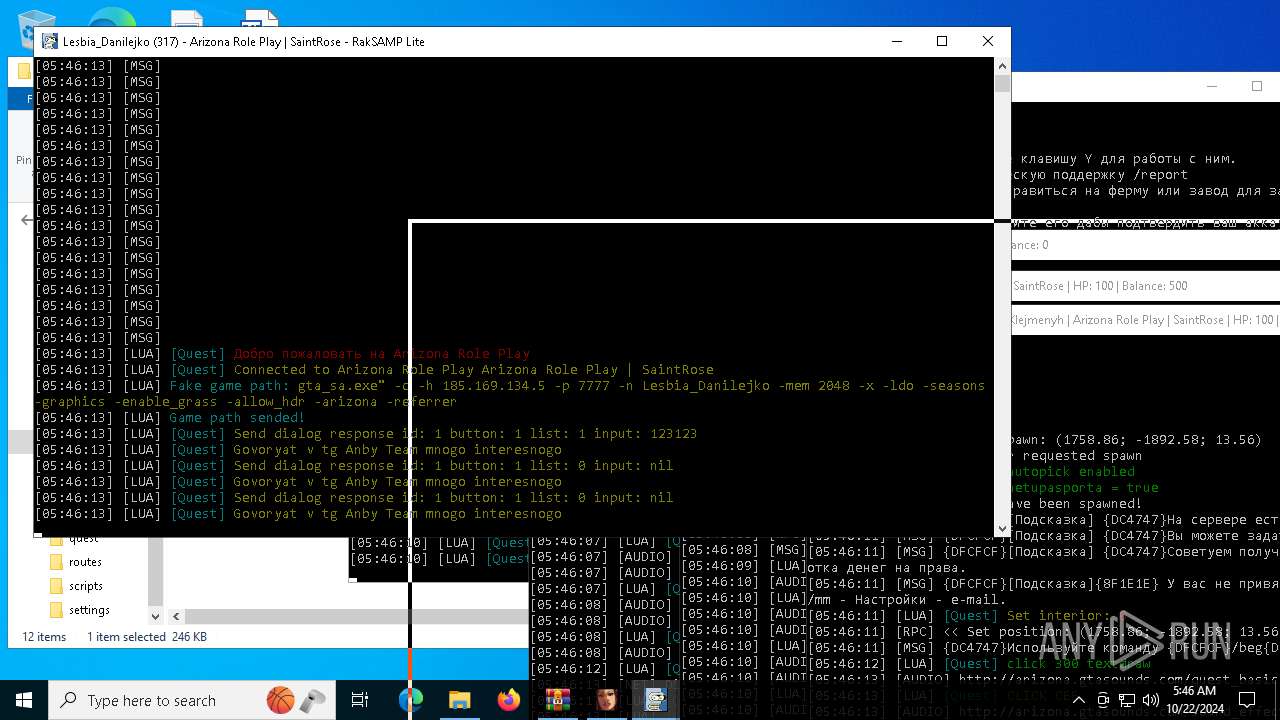1280x720 pixels.
Task: Click the 'SaintRose | HP: 100 | Balance: 500' title
Action: 1100,286
